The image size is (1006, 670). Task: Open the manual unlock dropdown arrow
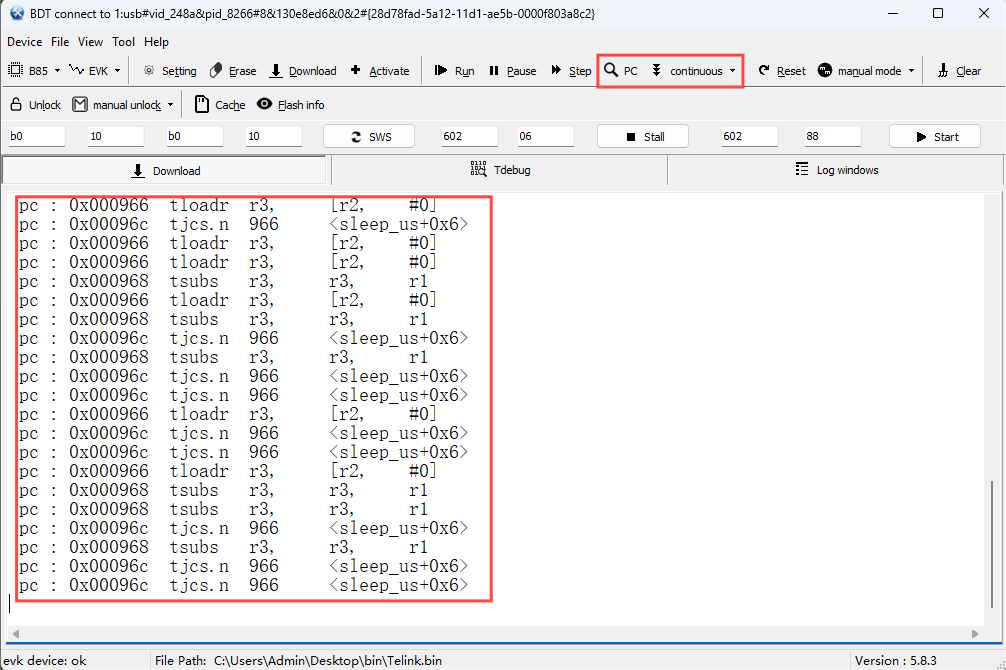[x=171, y=105]
